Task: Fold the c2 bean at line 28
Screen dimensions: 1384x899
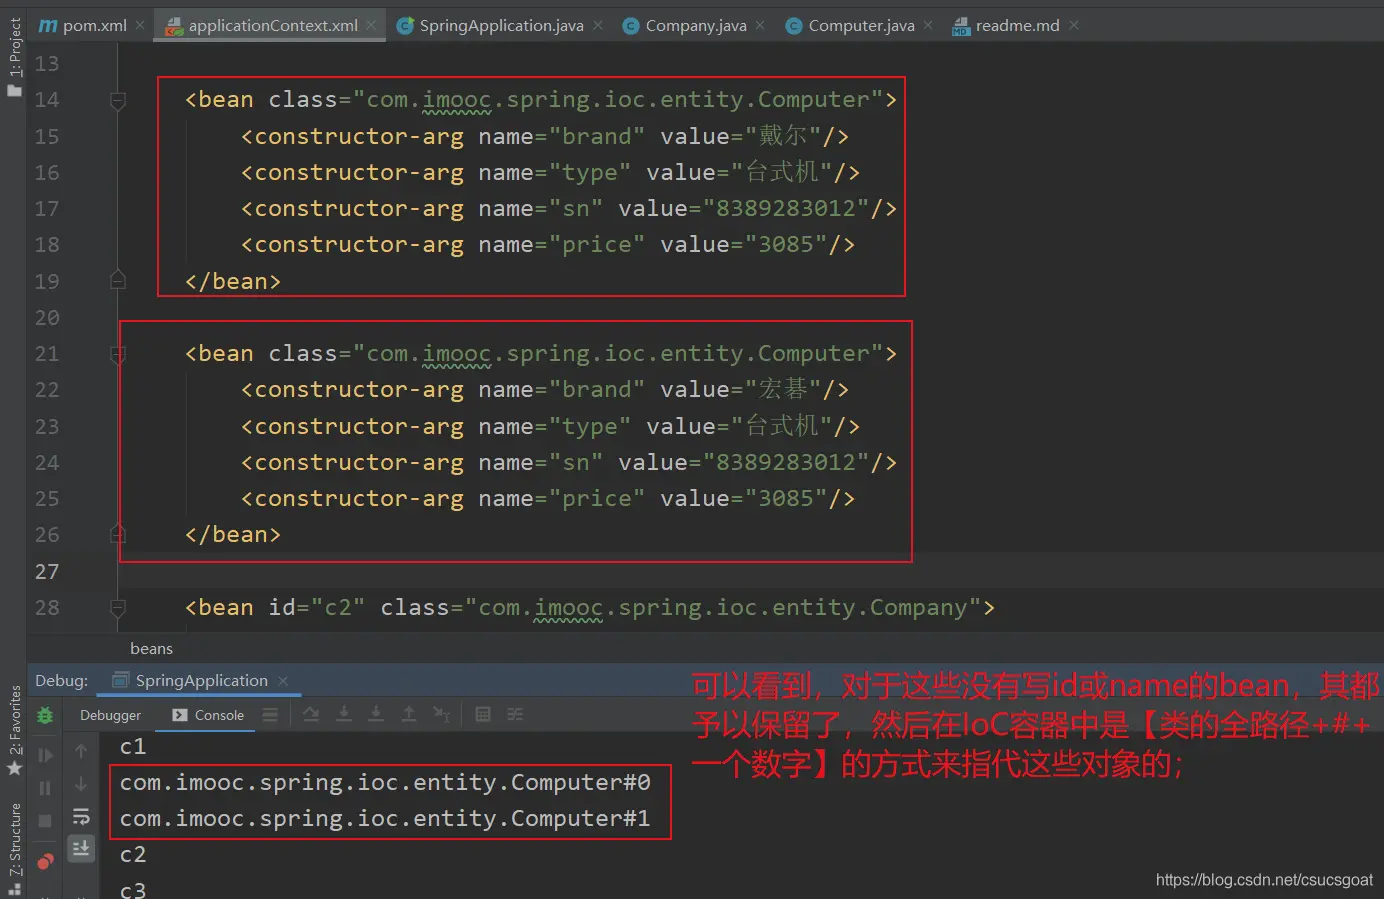Action: tap(118, 608)
